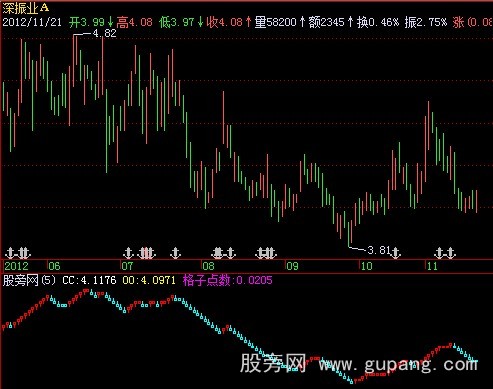Click the OO:4.0971 indicator value
Image resolution: width=493 pixels, height=389 pixels.
[149, 280]
